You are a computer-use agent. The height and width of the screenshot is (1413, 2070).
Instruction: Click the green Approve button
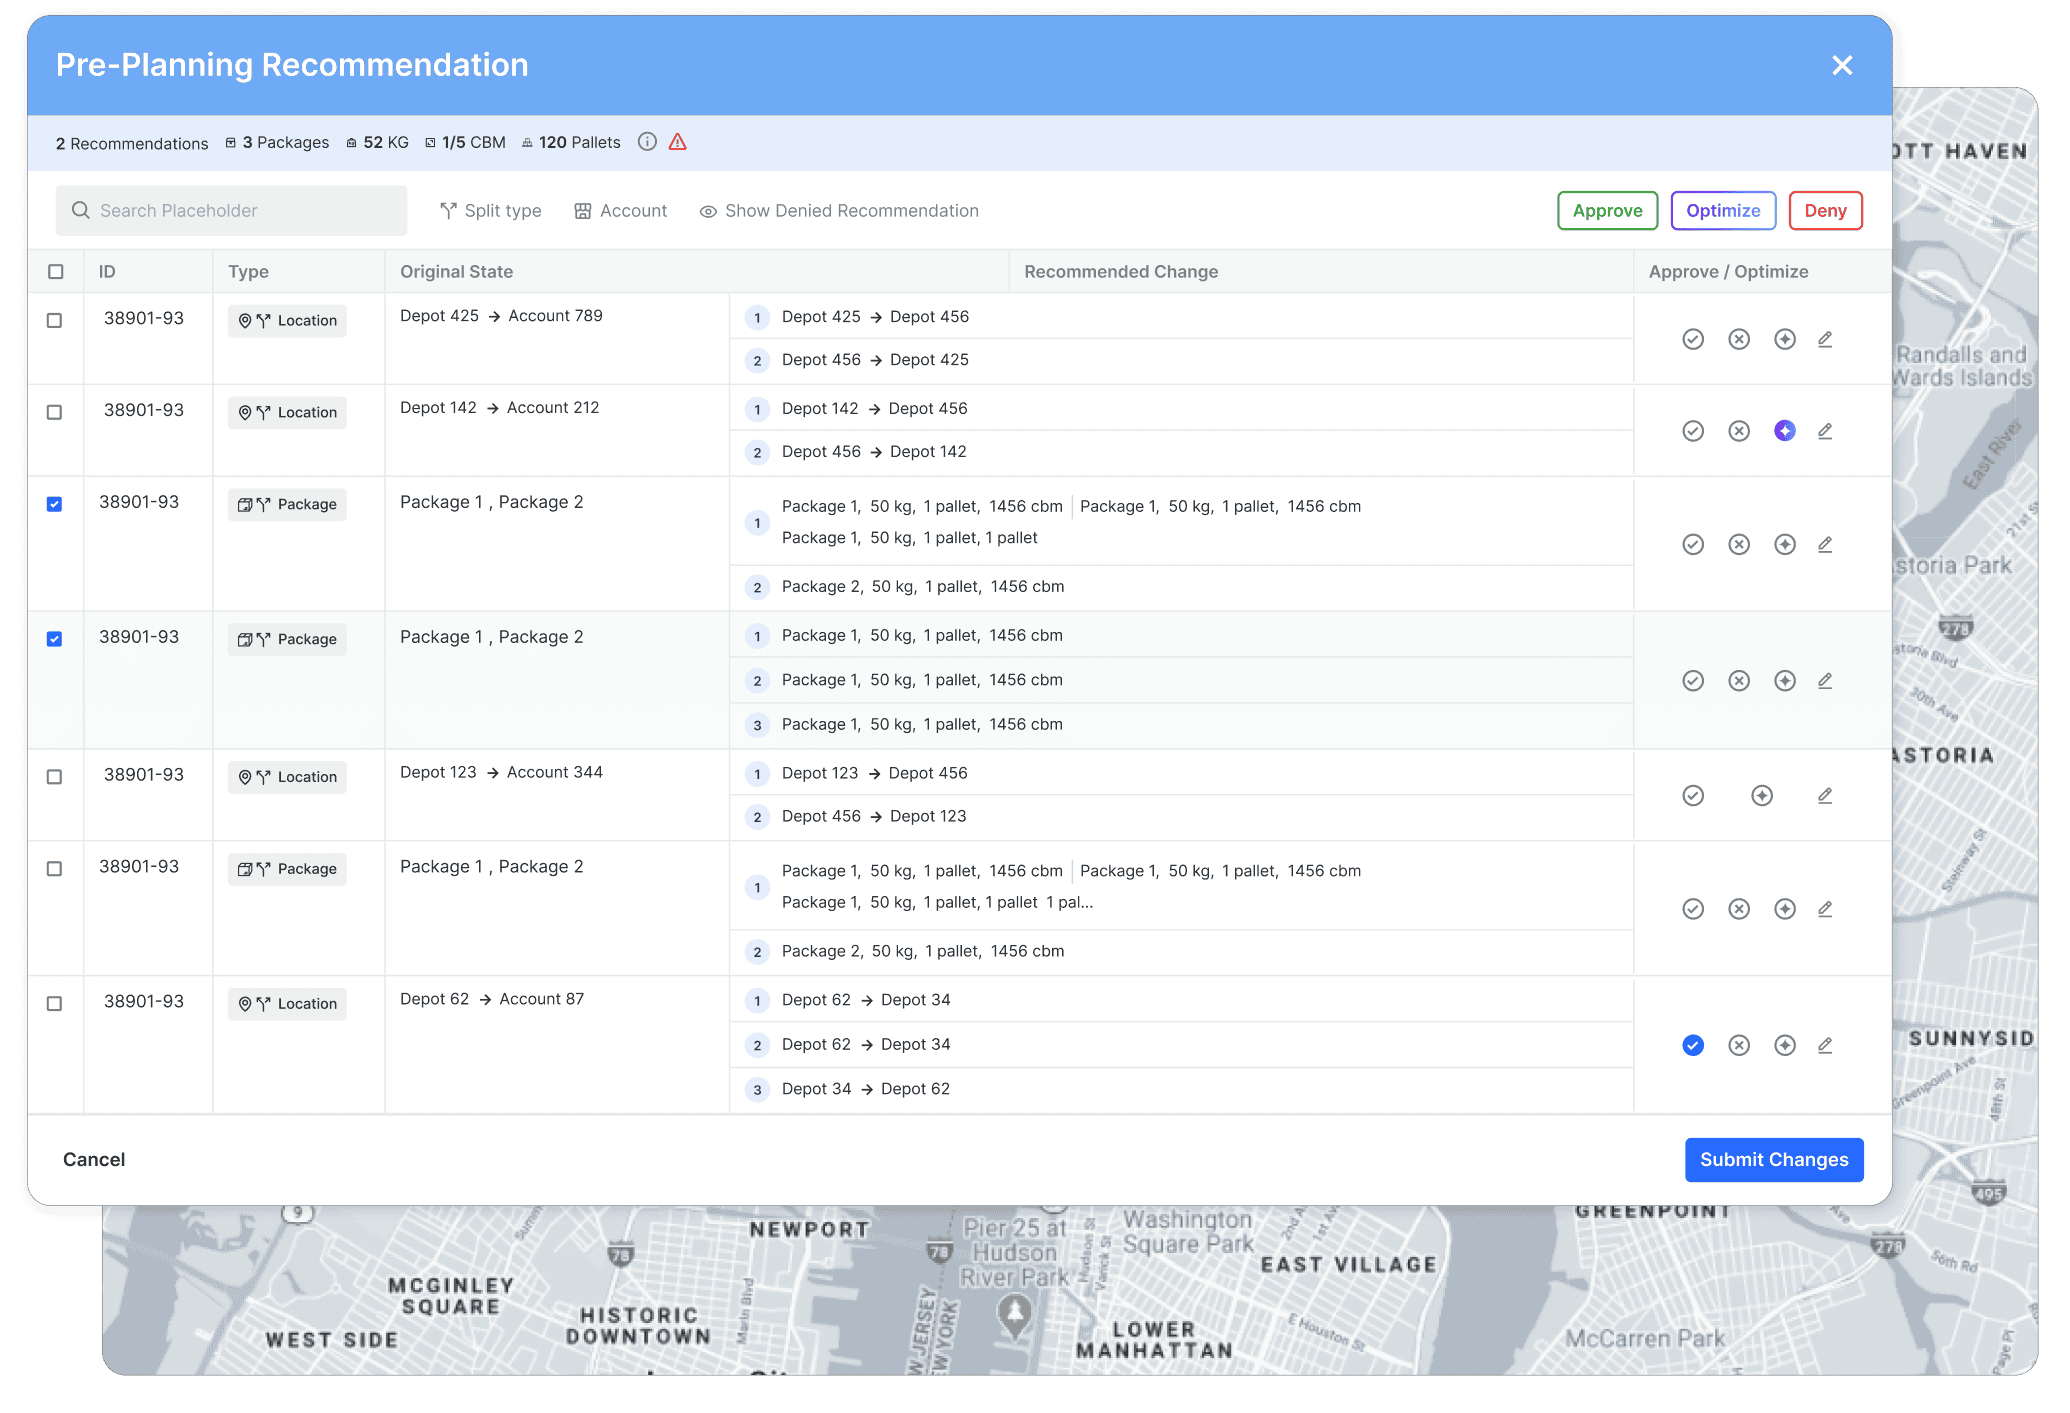coord(1608,211)
